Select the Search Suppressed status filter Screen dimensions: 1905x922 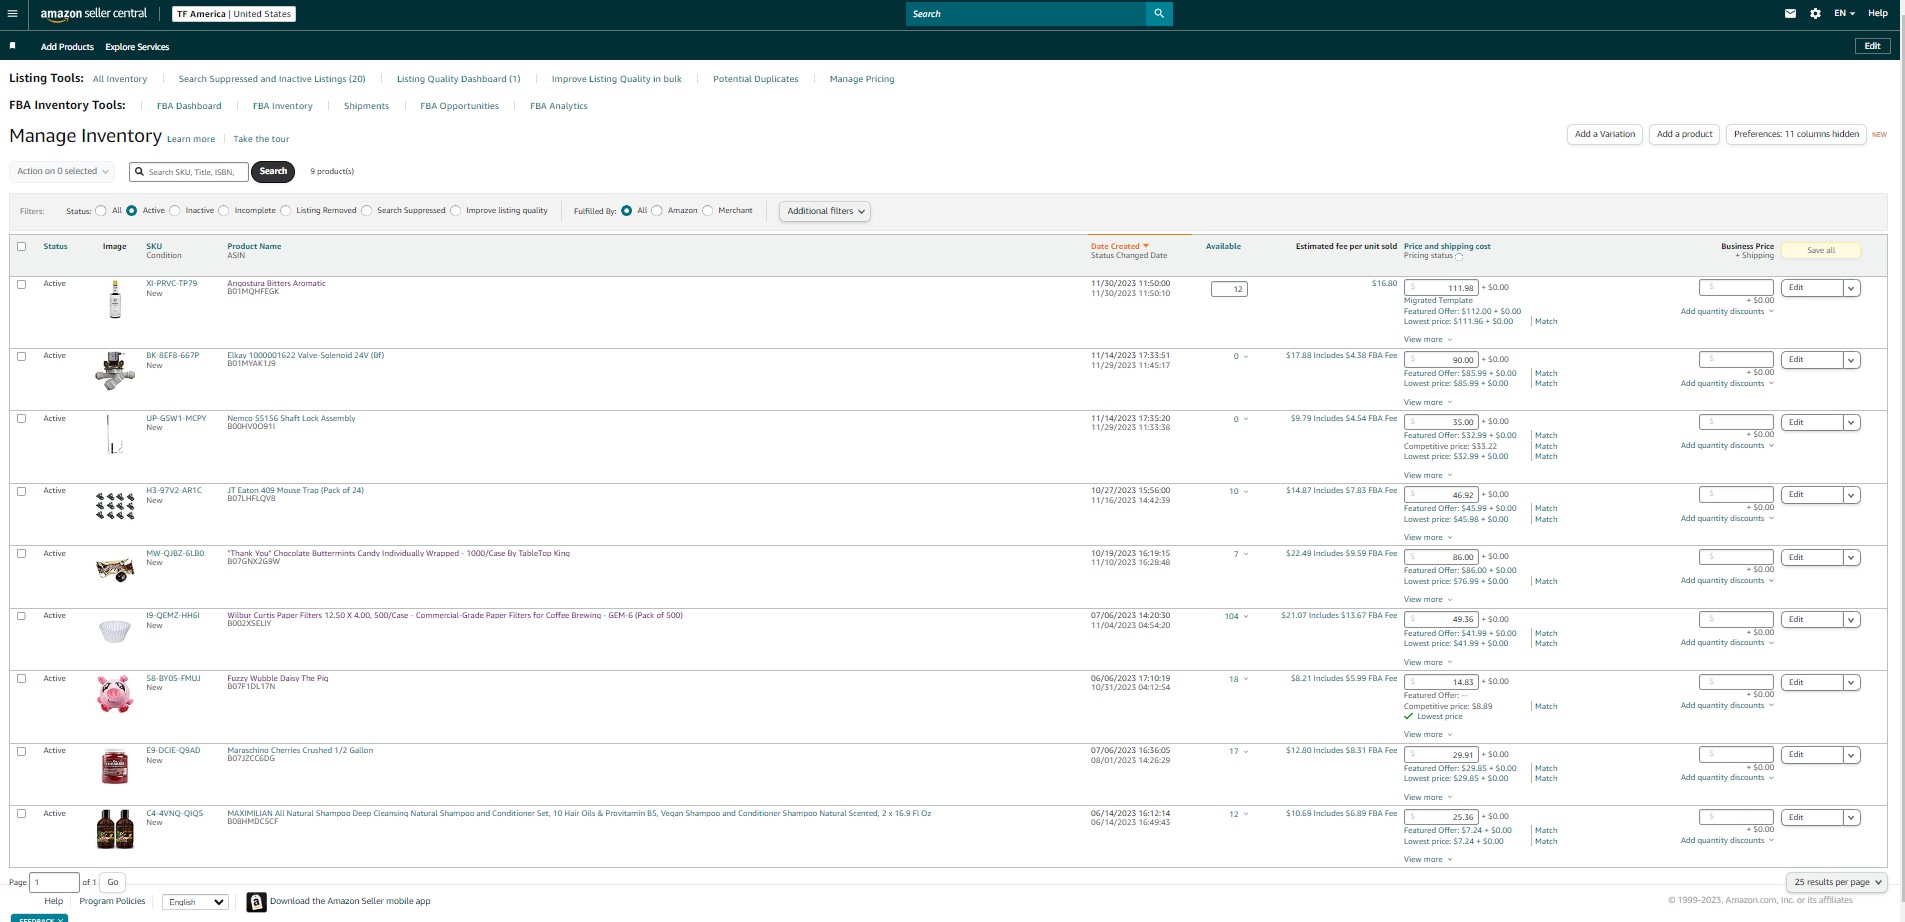pos(367,211)
